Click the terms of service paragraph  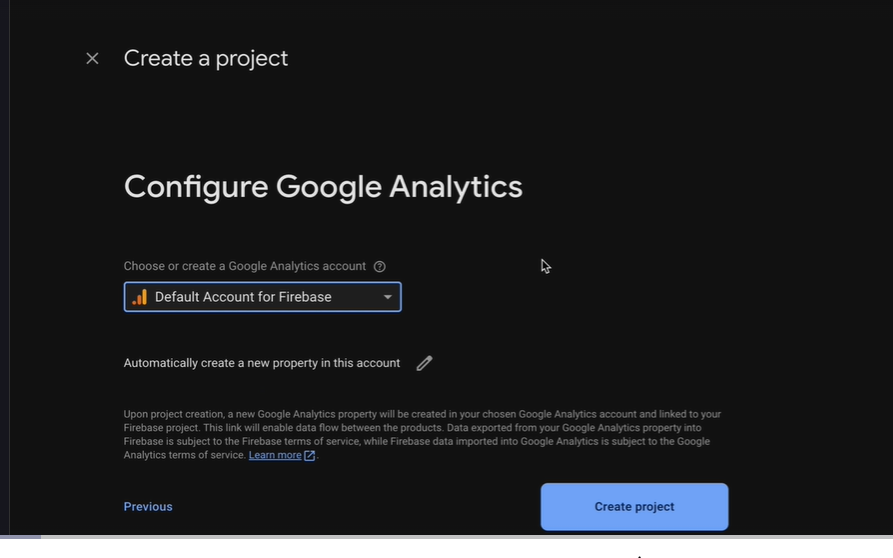422,434
